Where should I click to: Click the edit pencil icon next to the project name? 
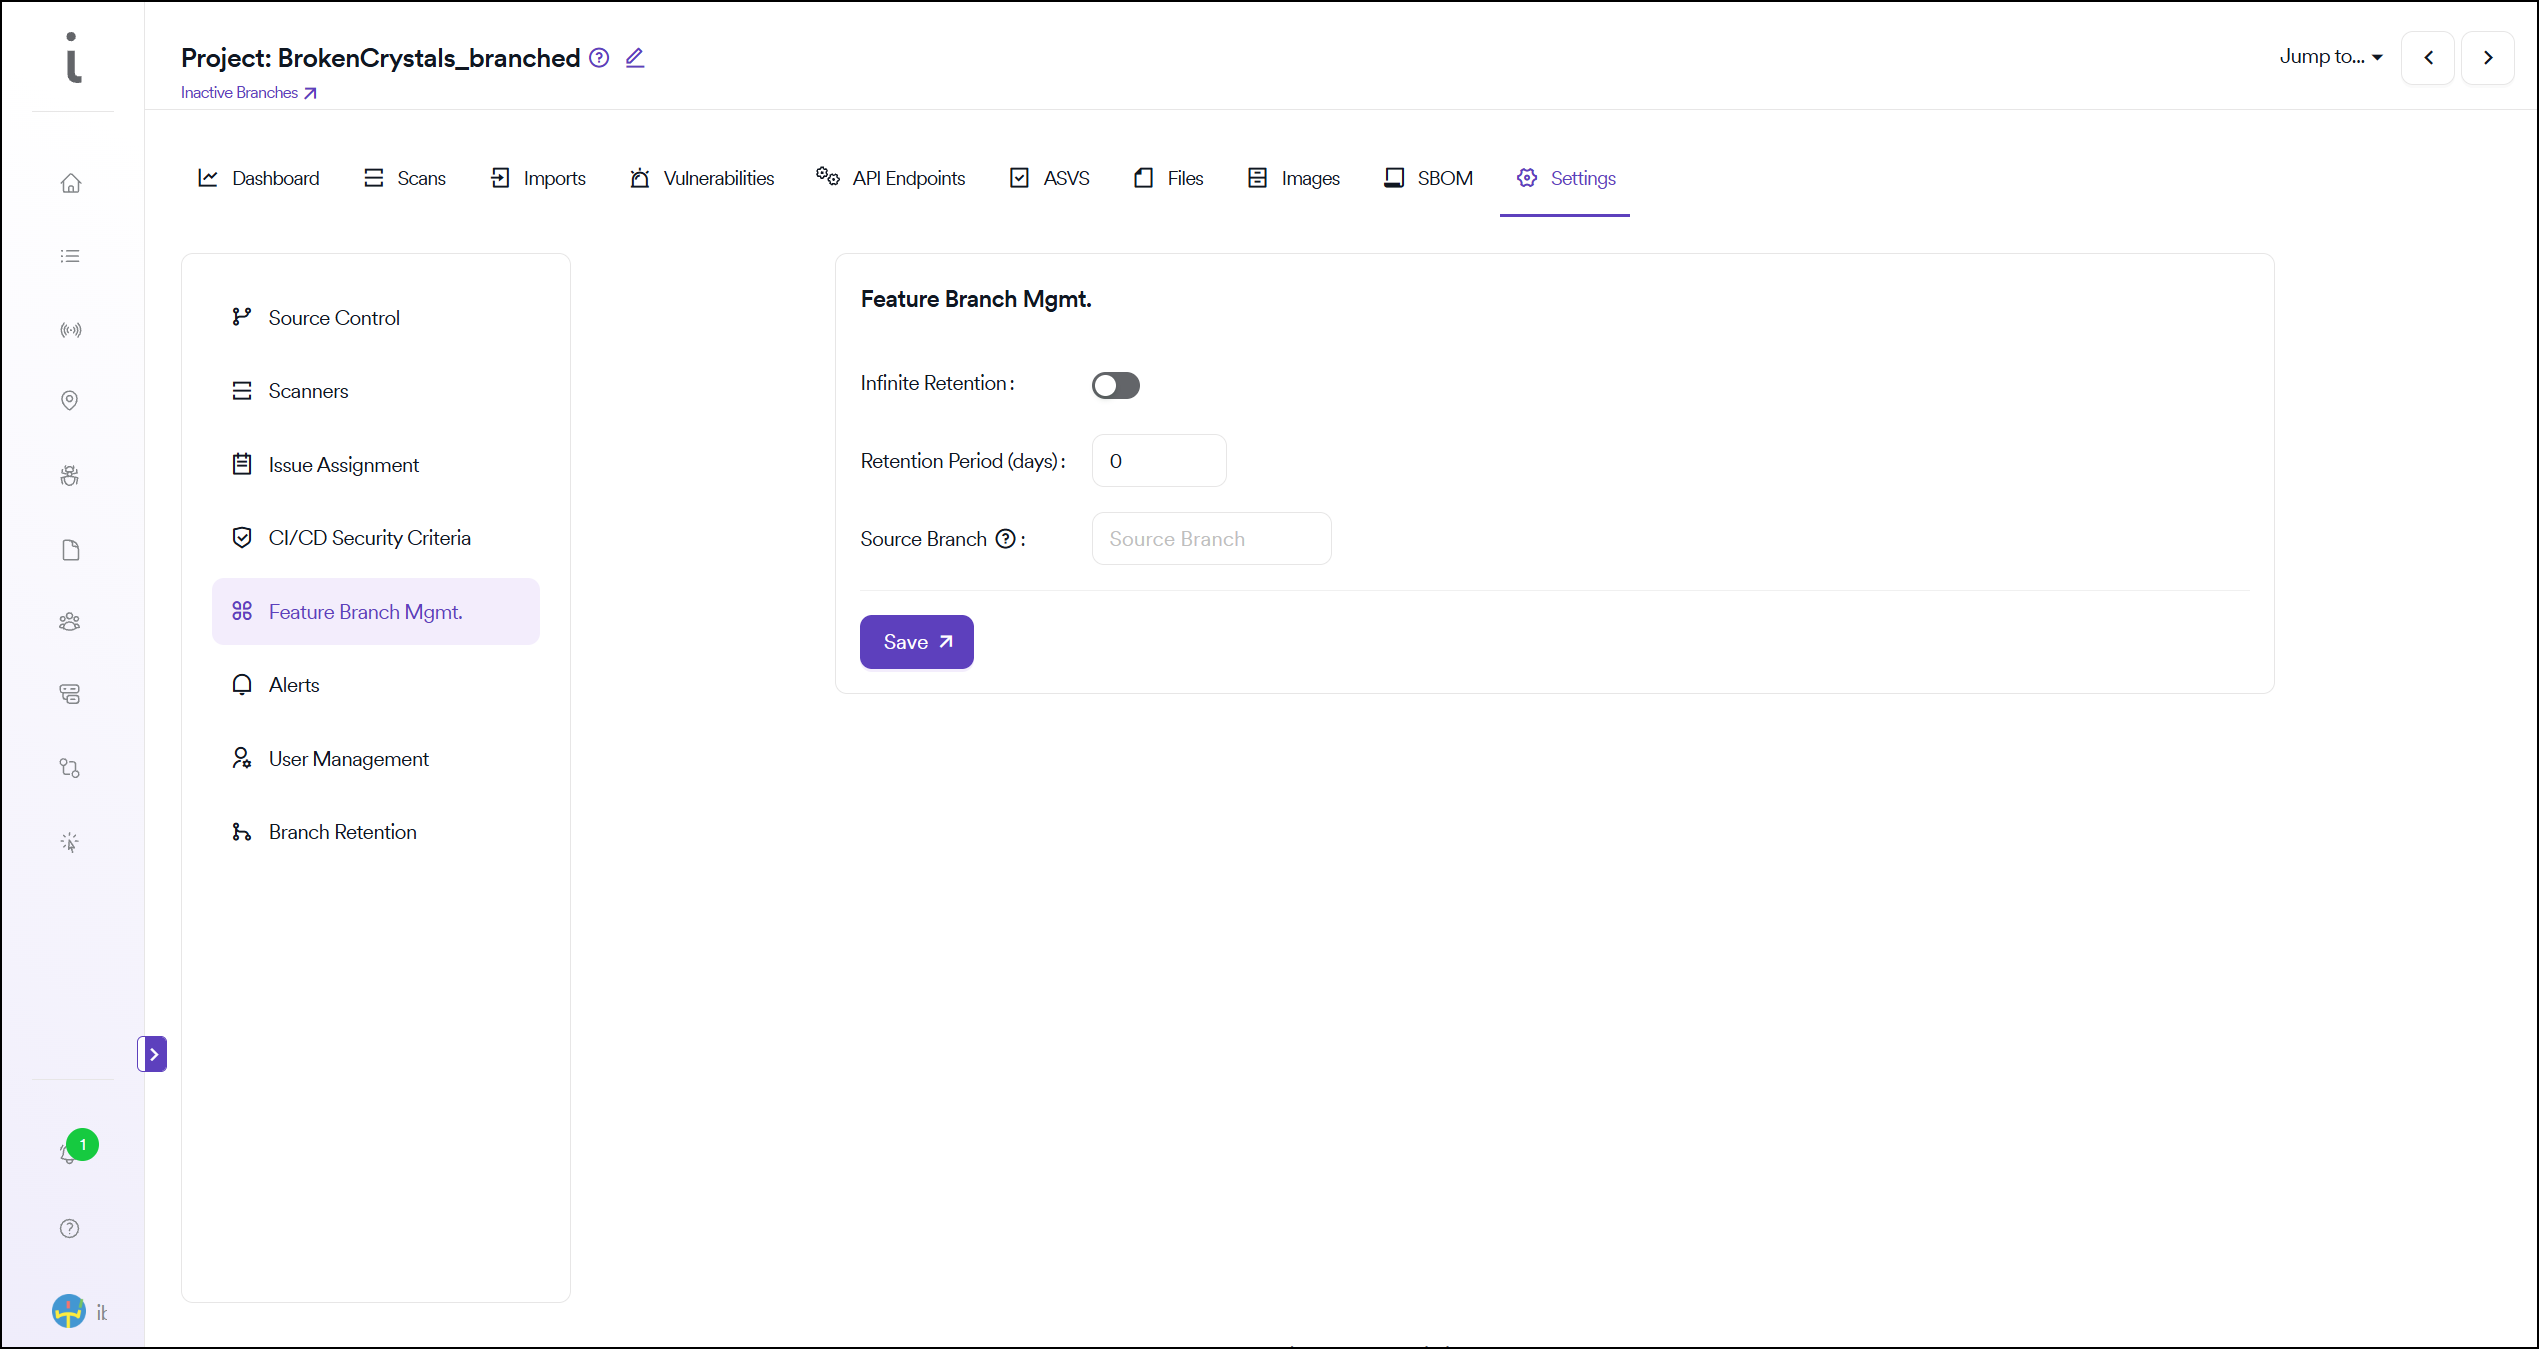(635, 58)
